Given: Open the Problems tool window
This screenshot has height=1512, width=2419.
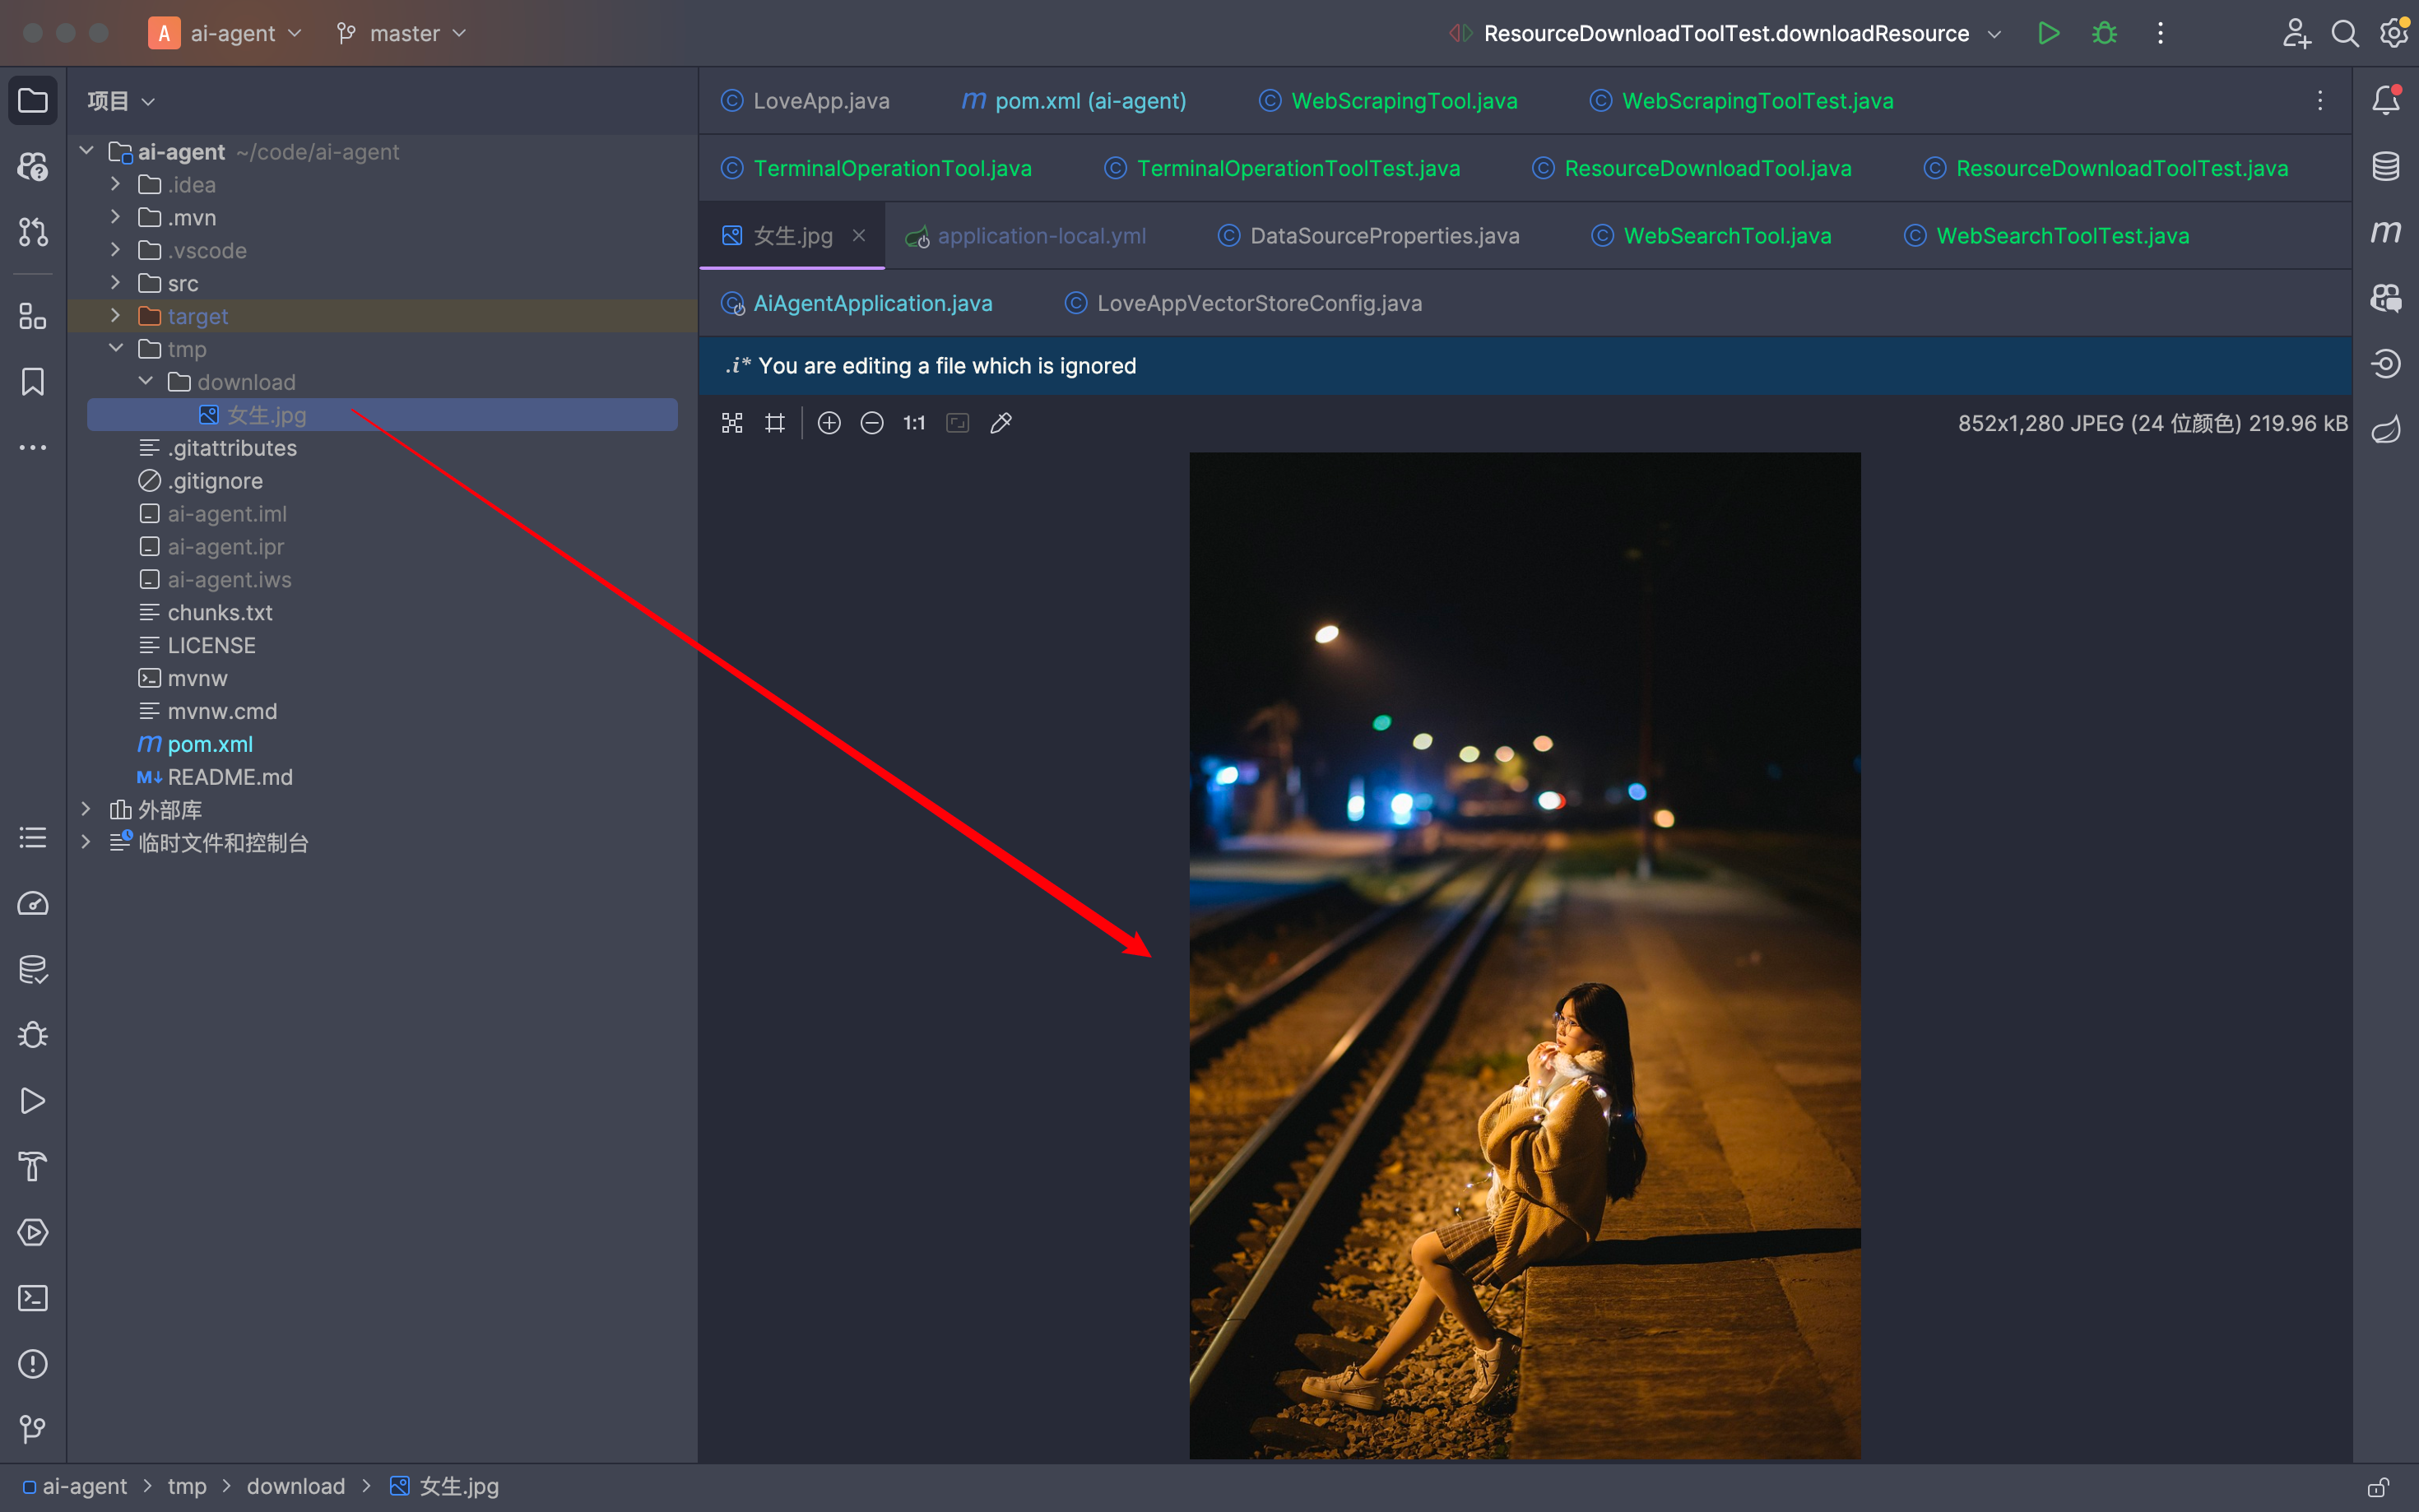Looking at the screenshot, I should [33, 1363].
